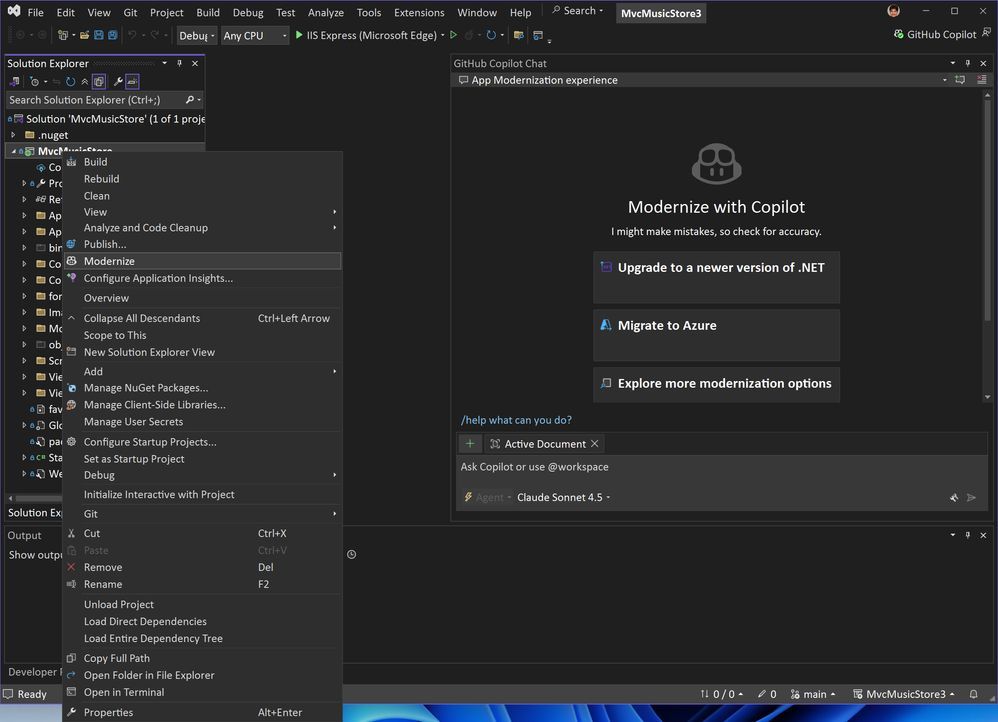This screenshot has width=998, height=722.
Task: Toggle Sync with Active Document icon
Action: tap(54, 81)
